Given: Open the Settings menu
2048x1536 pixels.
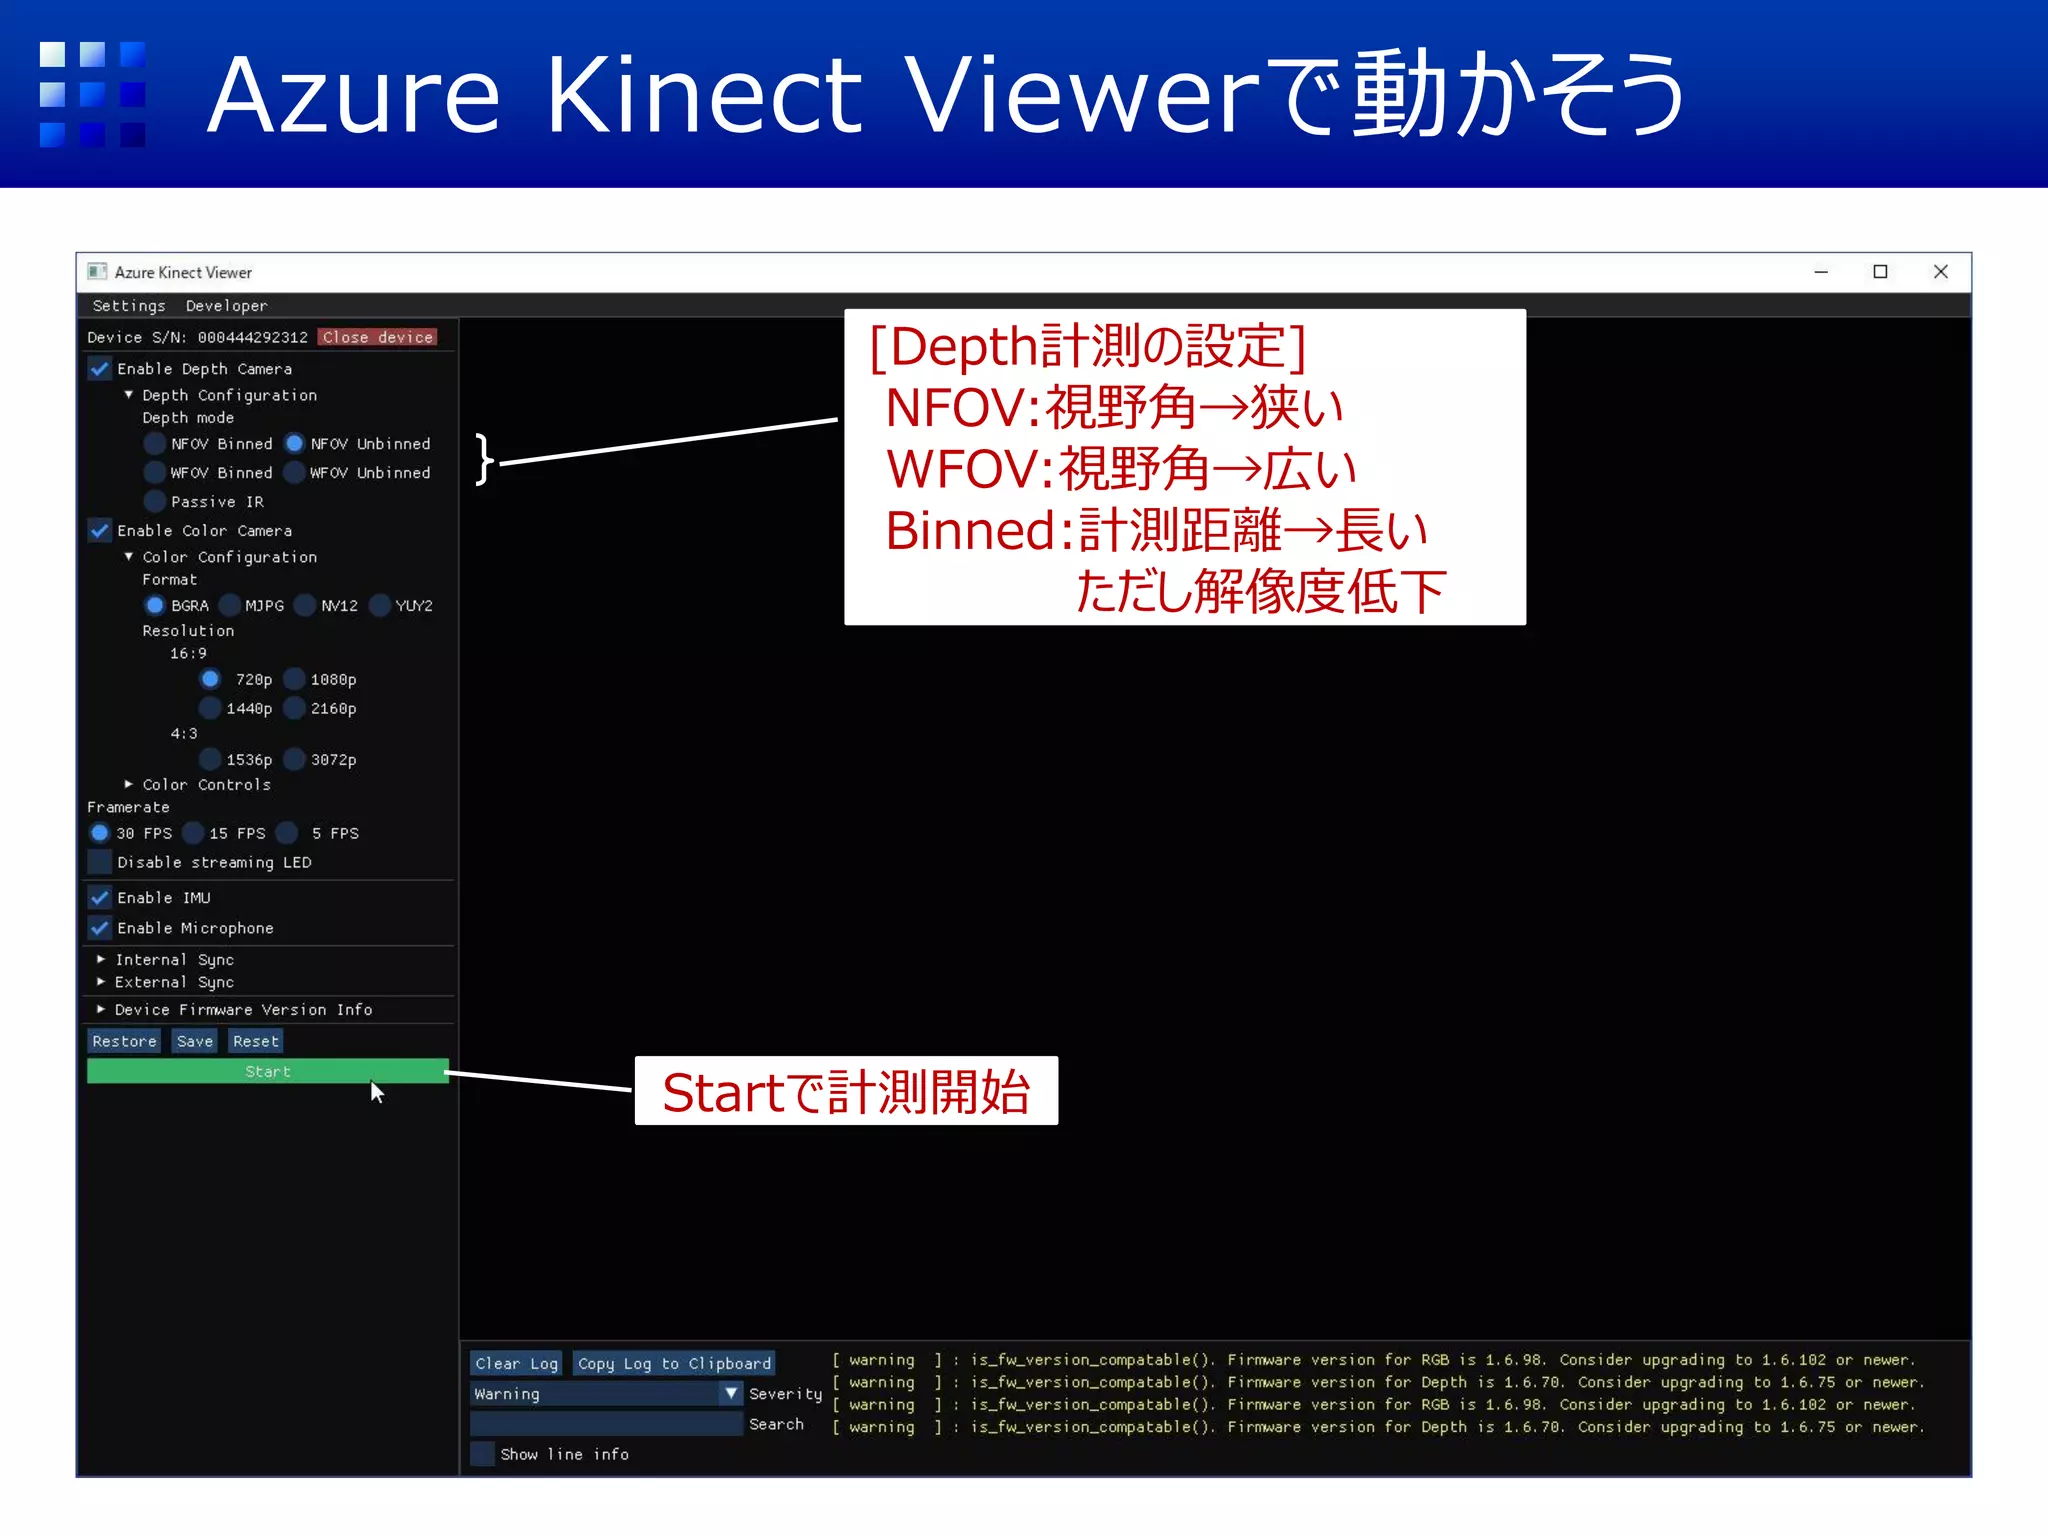Looking at the screenshot, I should (x=129, y=306).
